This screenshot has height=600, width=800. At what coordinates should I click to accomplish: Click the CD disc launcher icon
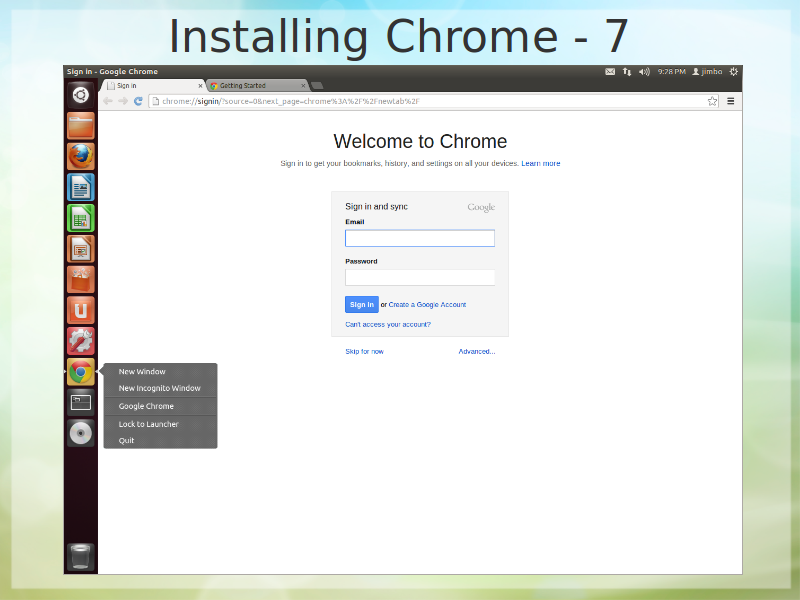click(81, 433)
